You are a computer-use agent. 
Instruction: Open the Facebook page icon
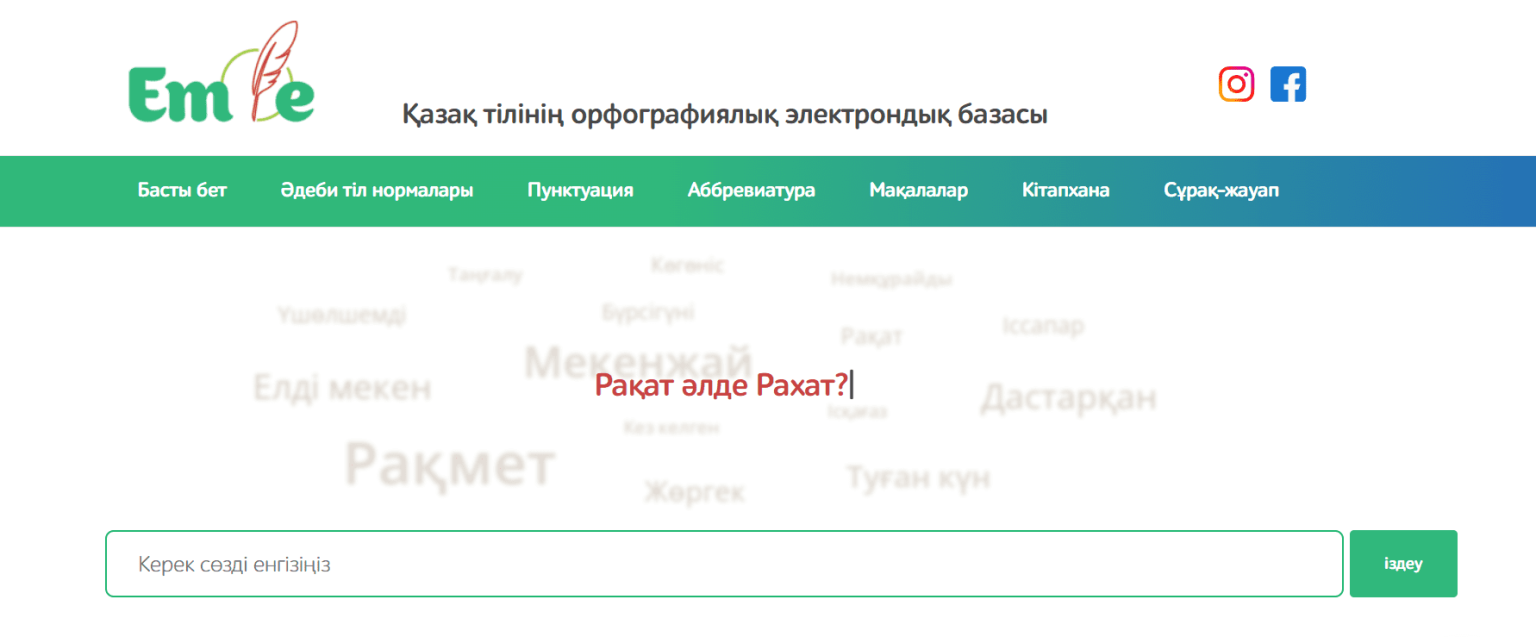tap(1288, 84)
